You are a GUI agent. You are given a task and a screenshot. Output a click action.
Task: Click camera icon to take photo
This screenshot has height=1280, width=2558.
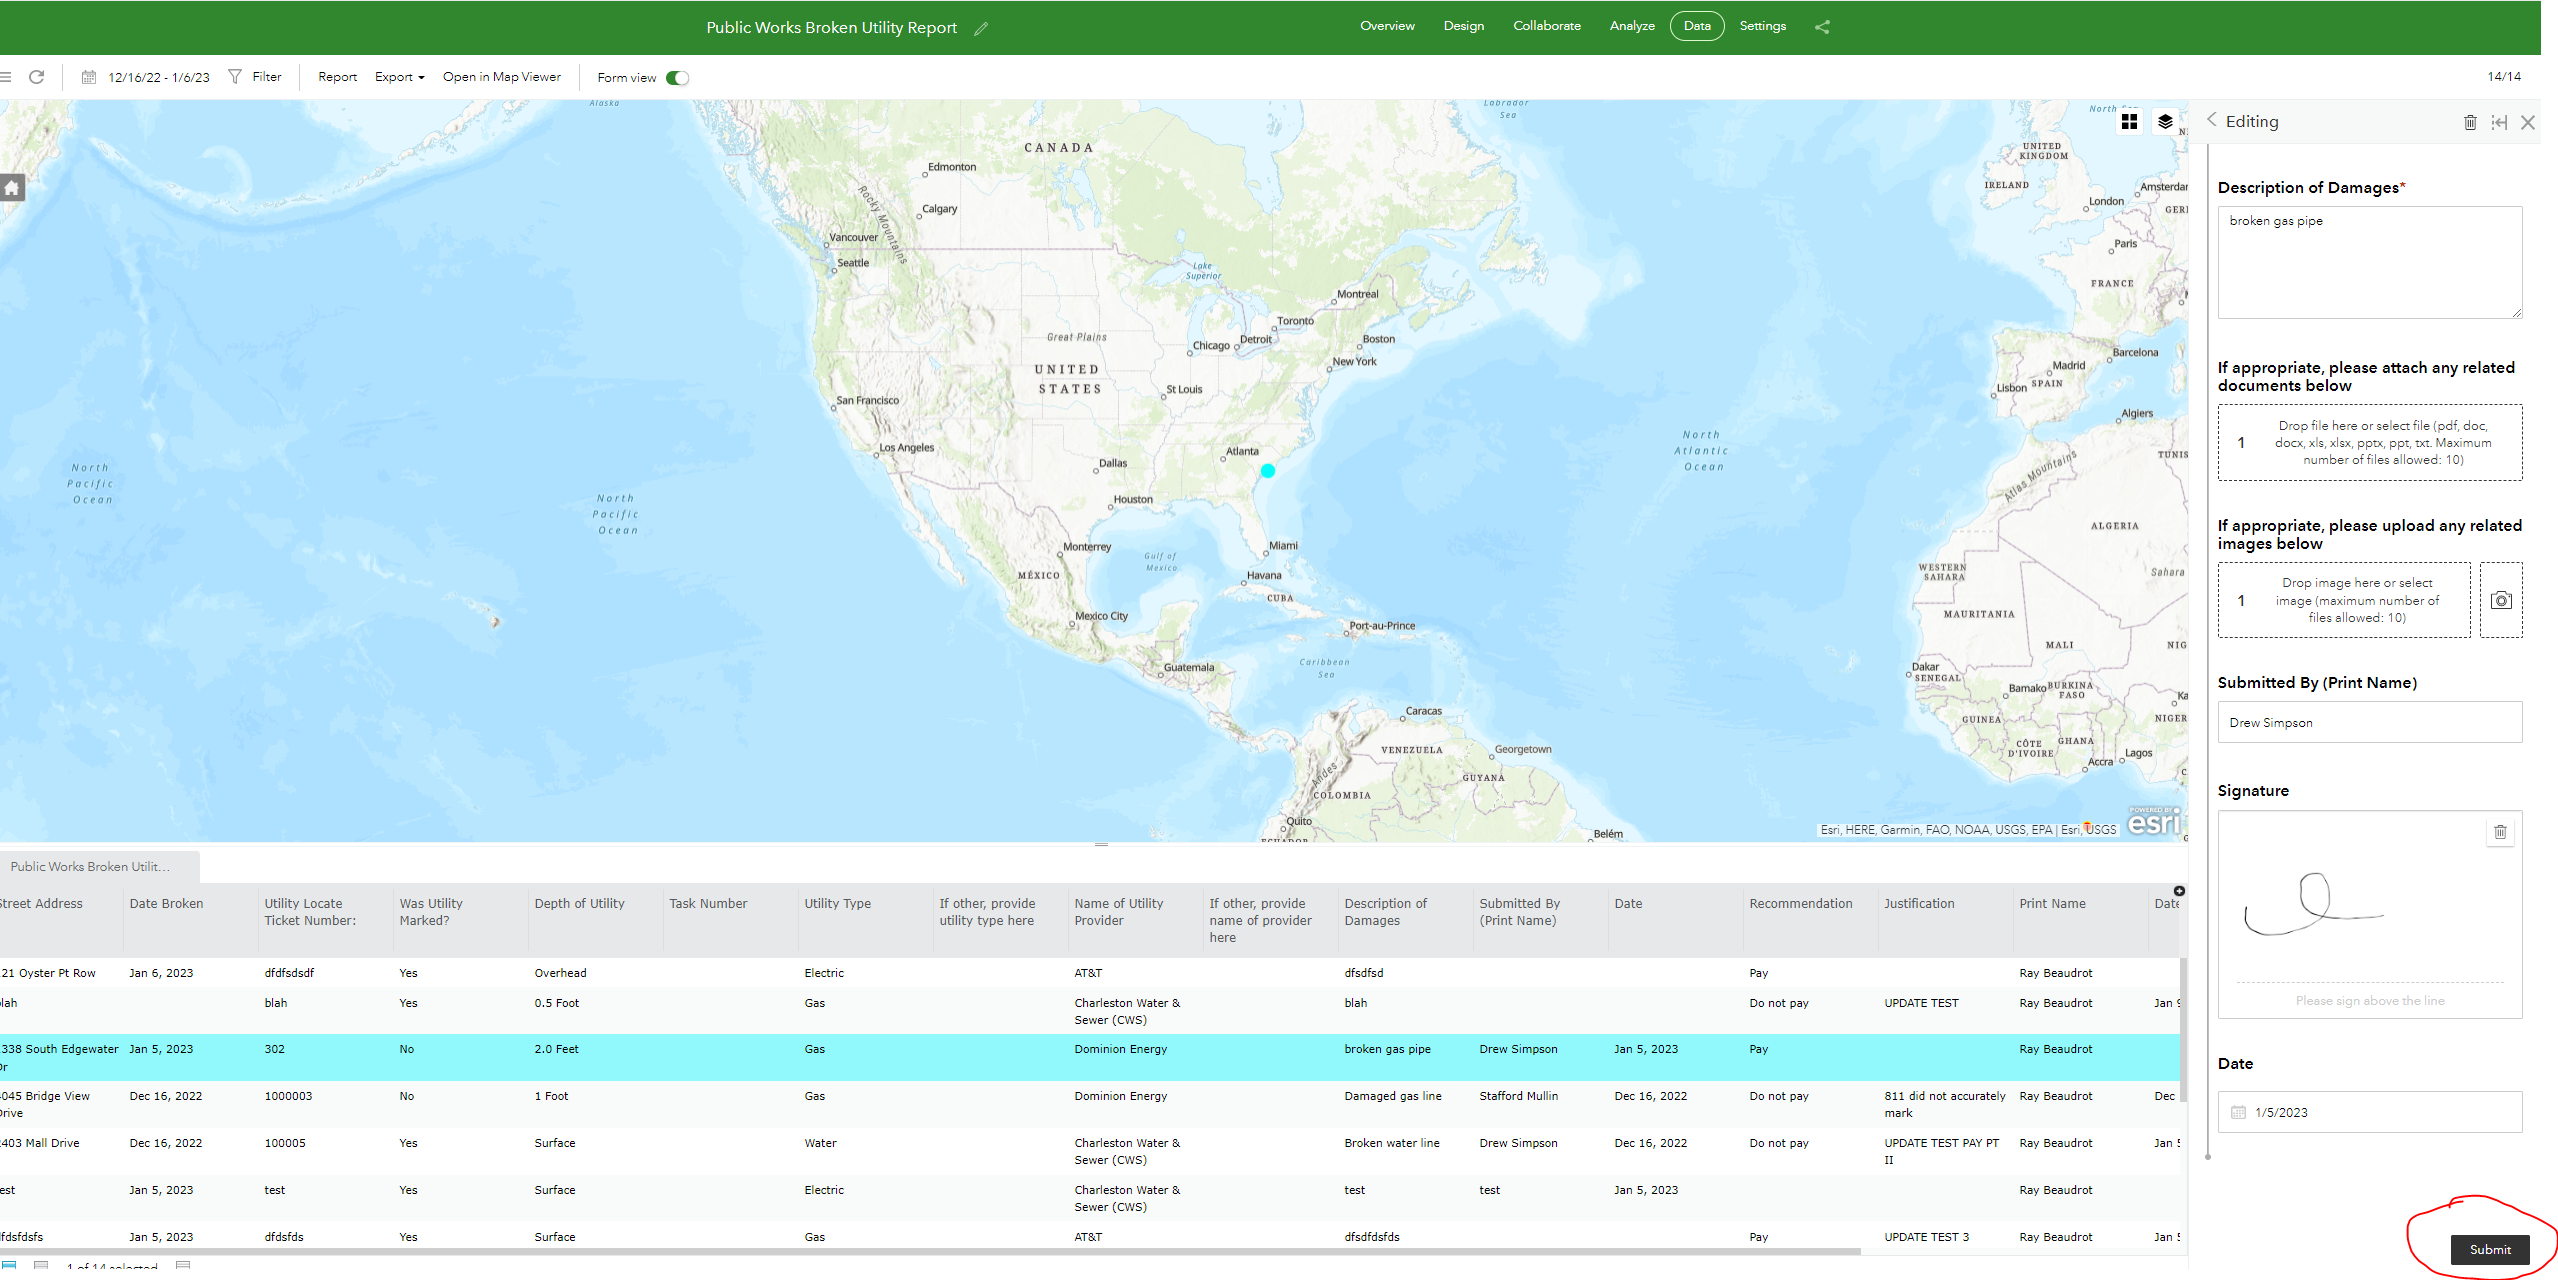[2501, 600]
